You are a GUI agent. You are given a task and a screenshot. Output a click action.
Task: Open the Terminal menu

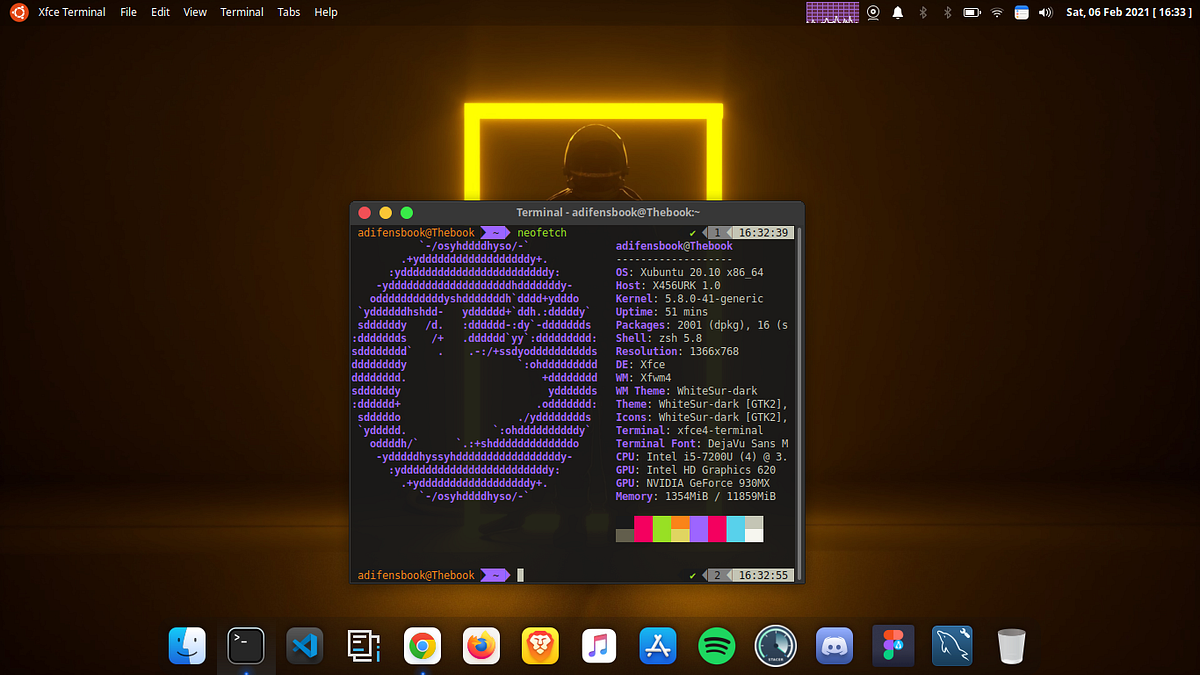pos(241,12)
